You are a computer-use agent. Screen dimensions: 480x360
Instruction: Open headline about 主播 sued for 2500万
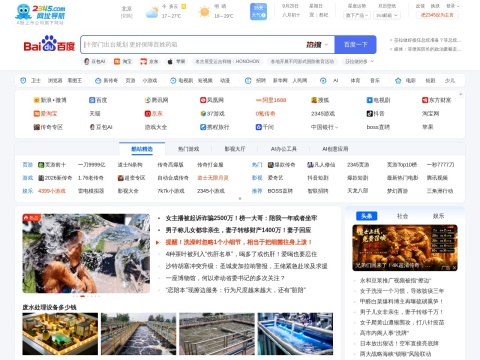click(241, 218)
